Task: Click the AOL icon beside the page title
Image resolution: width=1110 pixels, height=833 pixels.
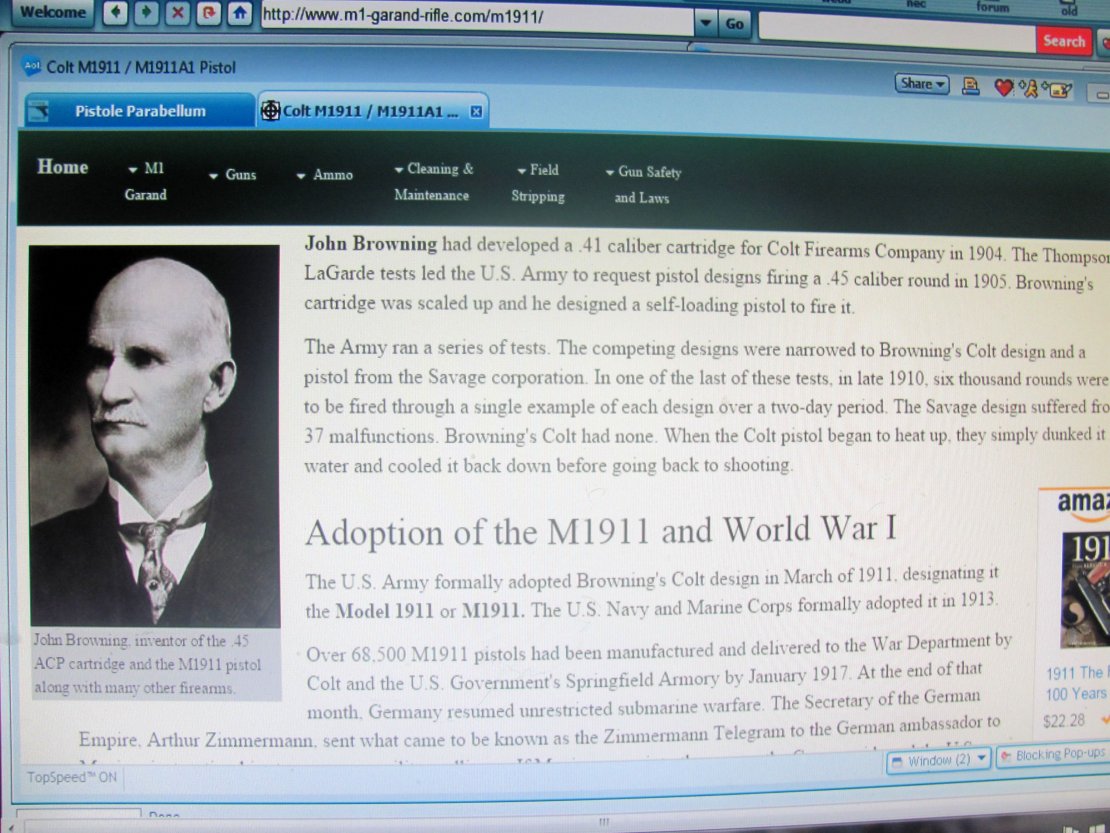Action: click(32, 67)
